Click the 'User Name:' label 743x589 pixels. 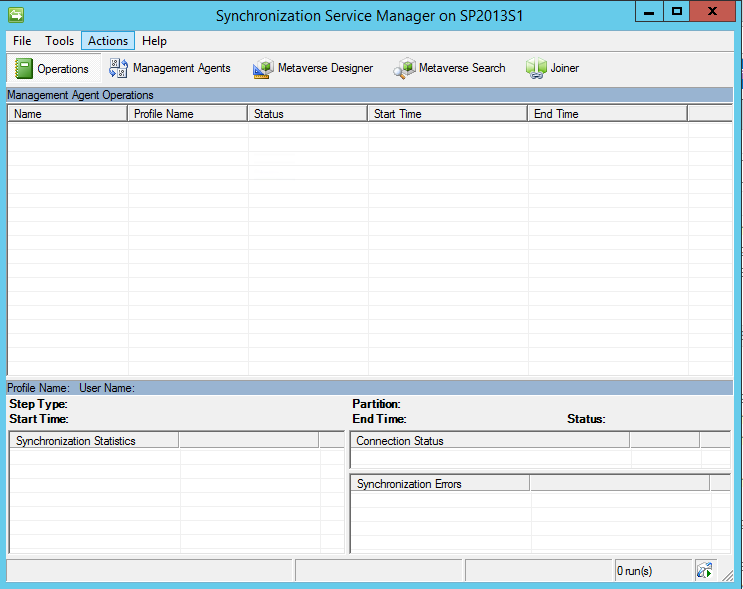pos(107,388)
